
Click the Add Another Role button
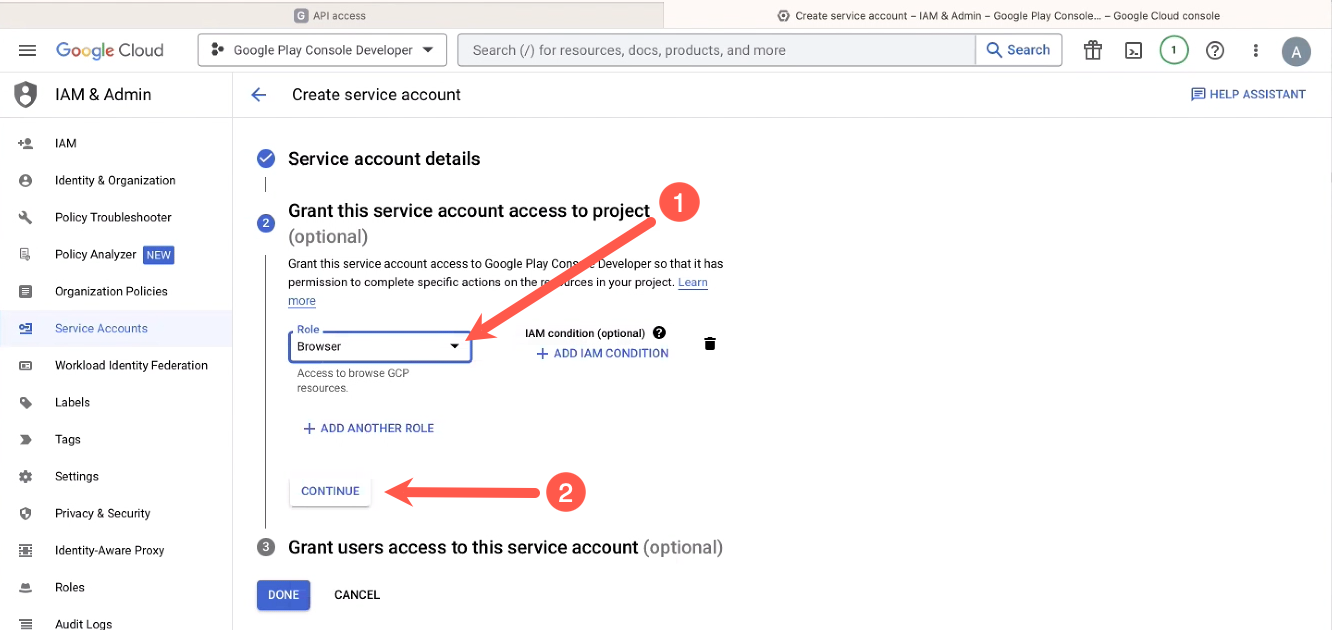pos(369,428)
